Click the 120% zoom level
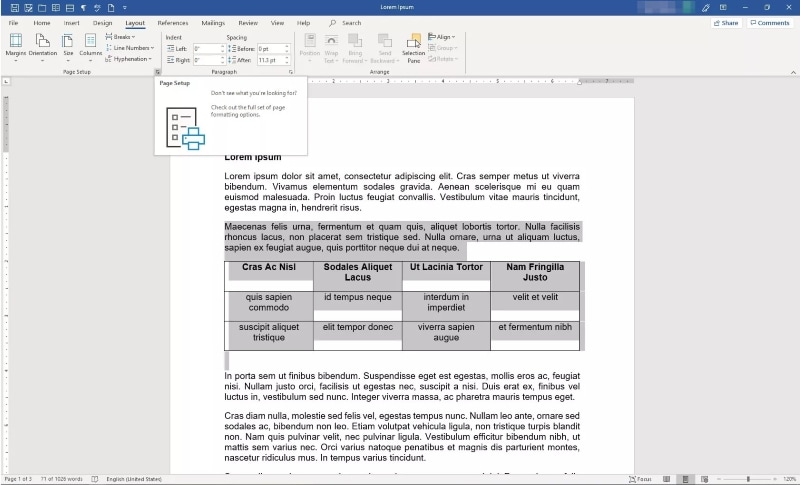This screenshot has width=800, height=485. tap(790, 479)
